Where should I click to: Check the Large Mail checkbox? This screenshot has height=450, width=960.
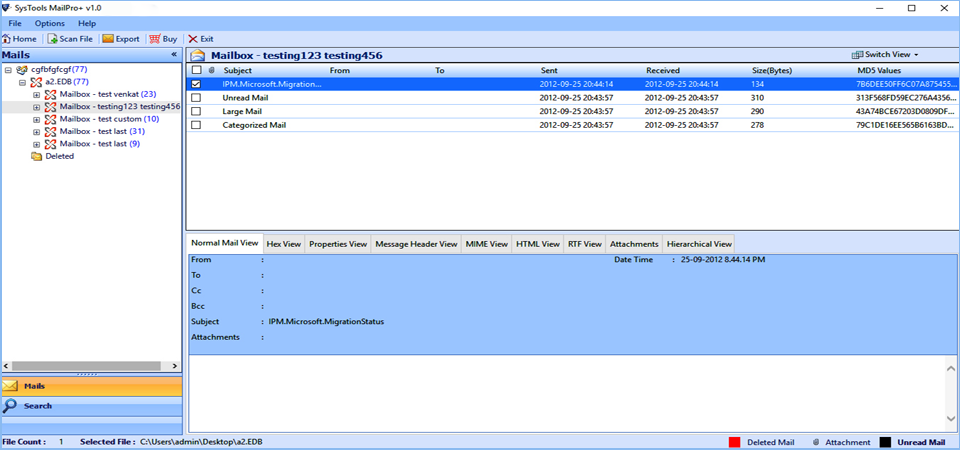coord(197,111)
